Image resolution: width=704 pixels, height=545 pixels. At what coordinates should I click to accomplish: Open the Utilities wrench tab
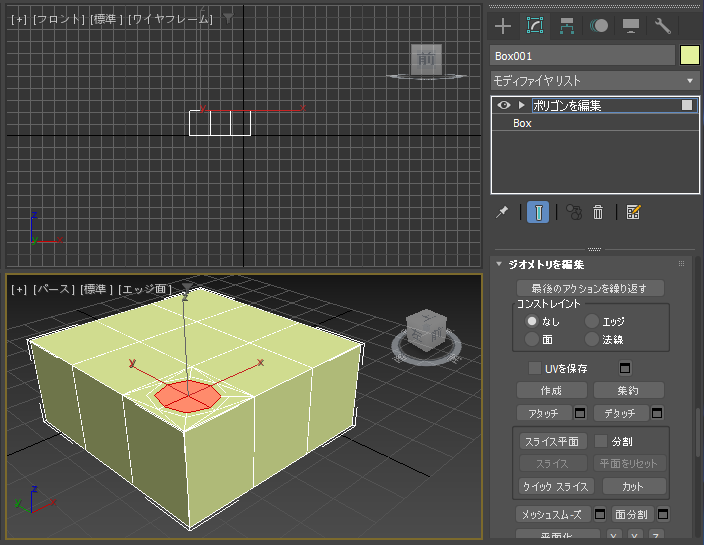pyautogui.click(x=663, y=26)
